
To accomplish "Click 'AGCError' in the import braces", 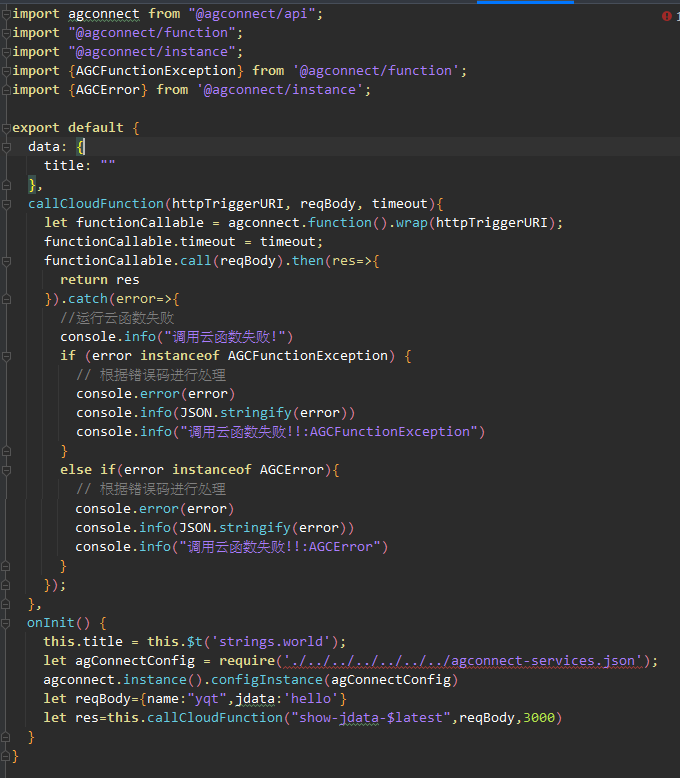I will coord(108,90).
